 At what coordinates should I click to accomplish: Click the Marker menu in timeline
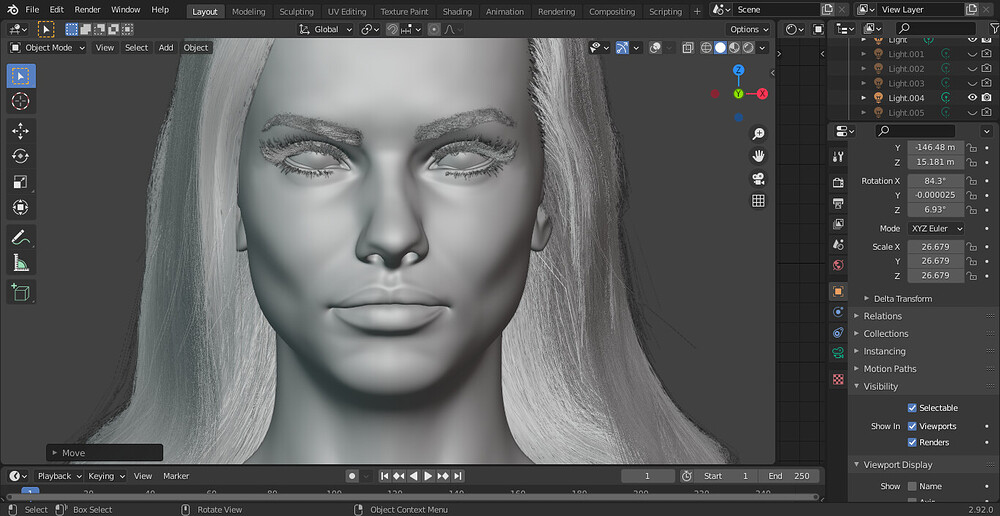click(x=176, y=476)
